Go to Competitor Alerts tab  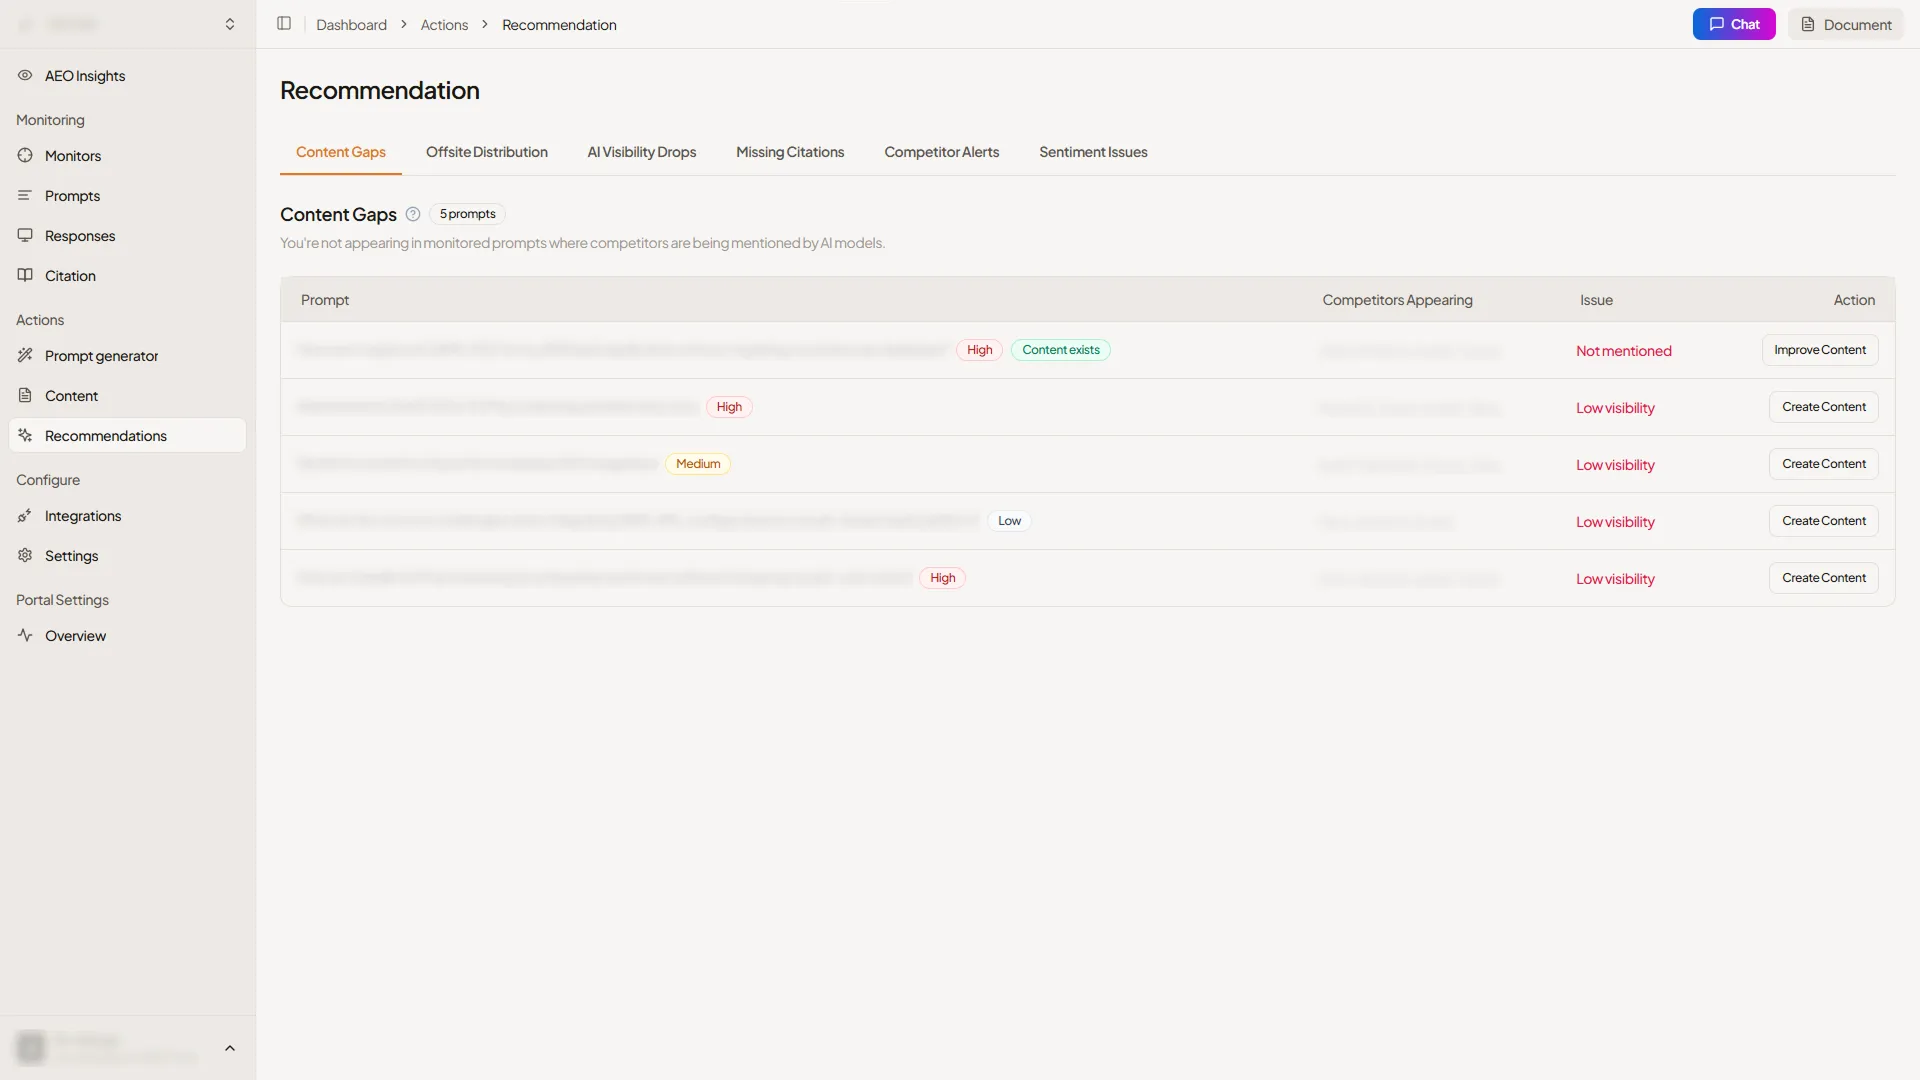tap(942, 153)
